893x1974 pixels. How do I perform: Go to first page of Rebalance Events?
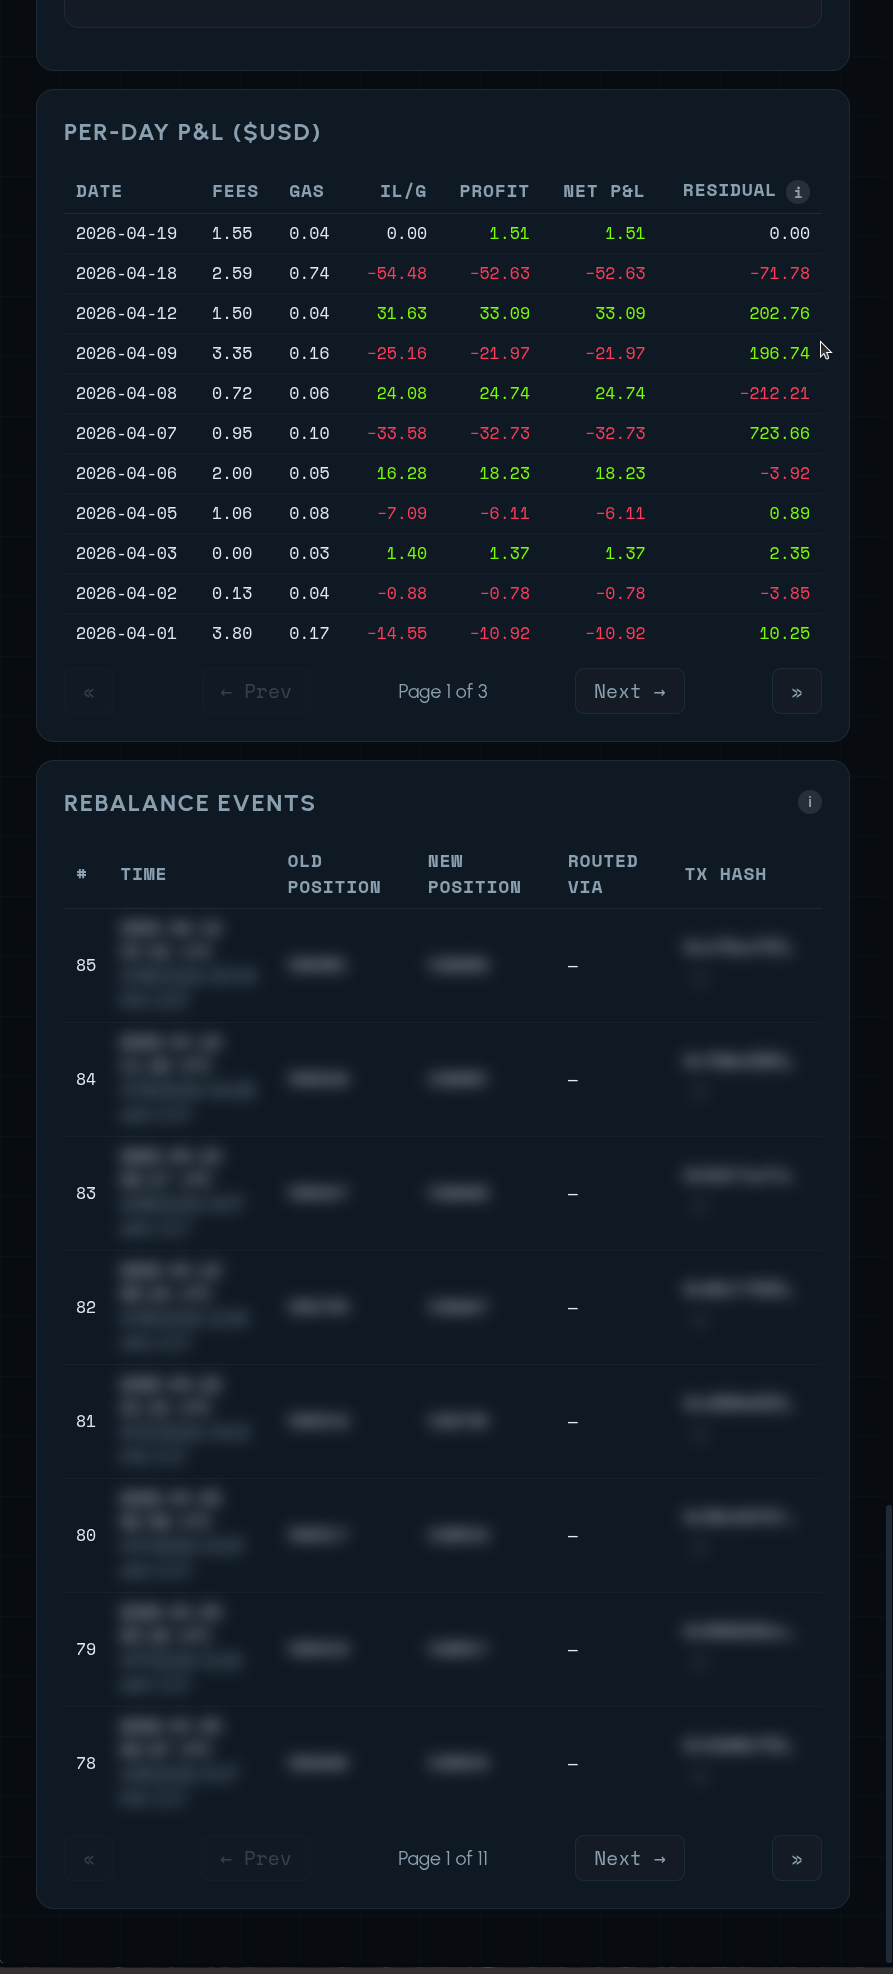[x=89, y=1858]
